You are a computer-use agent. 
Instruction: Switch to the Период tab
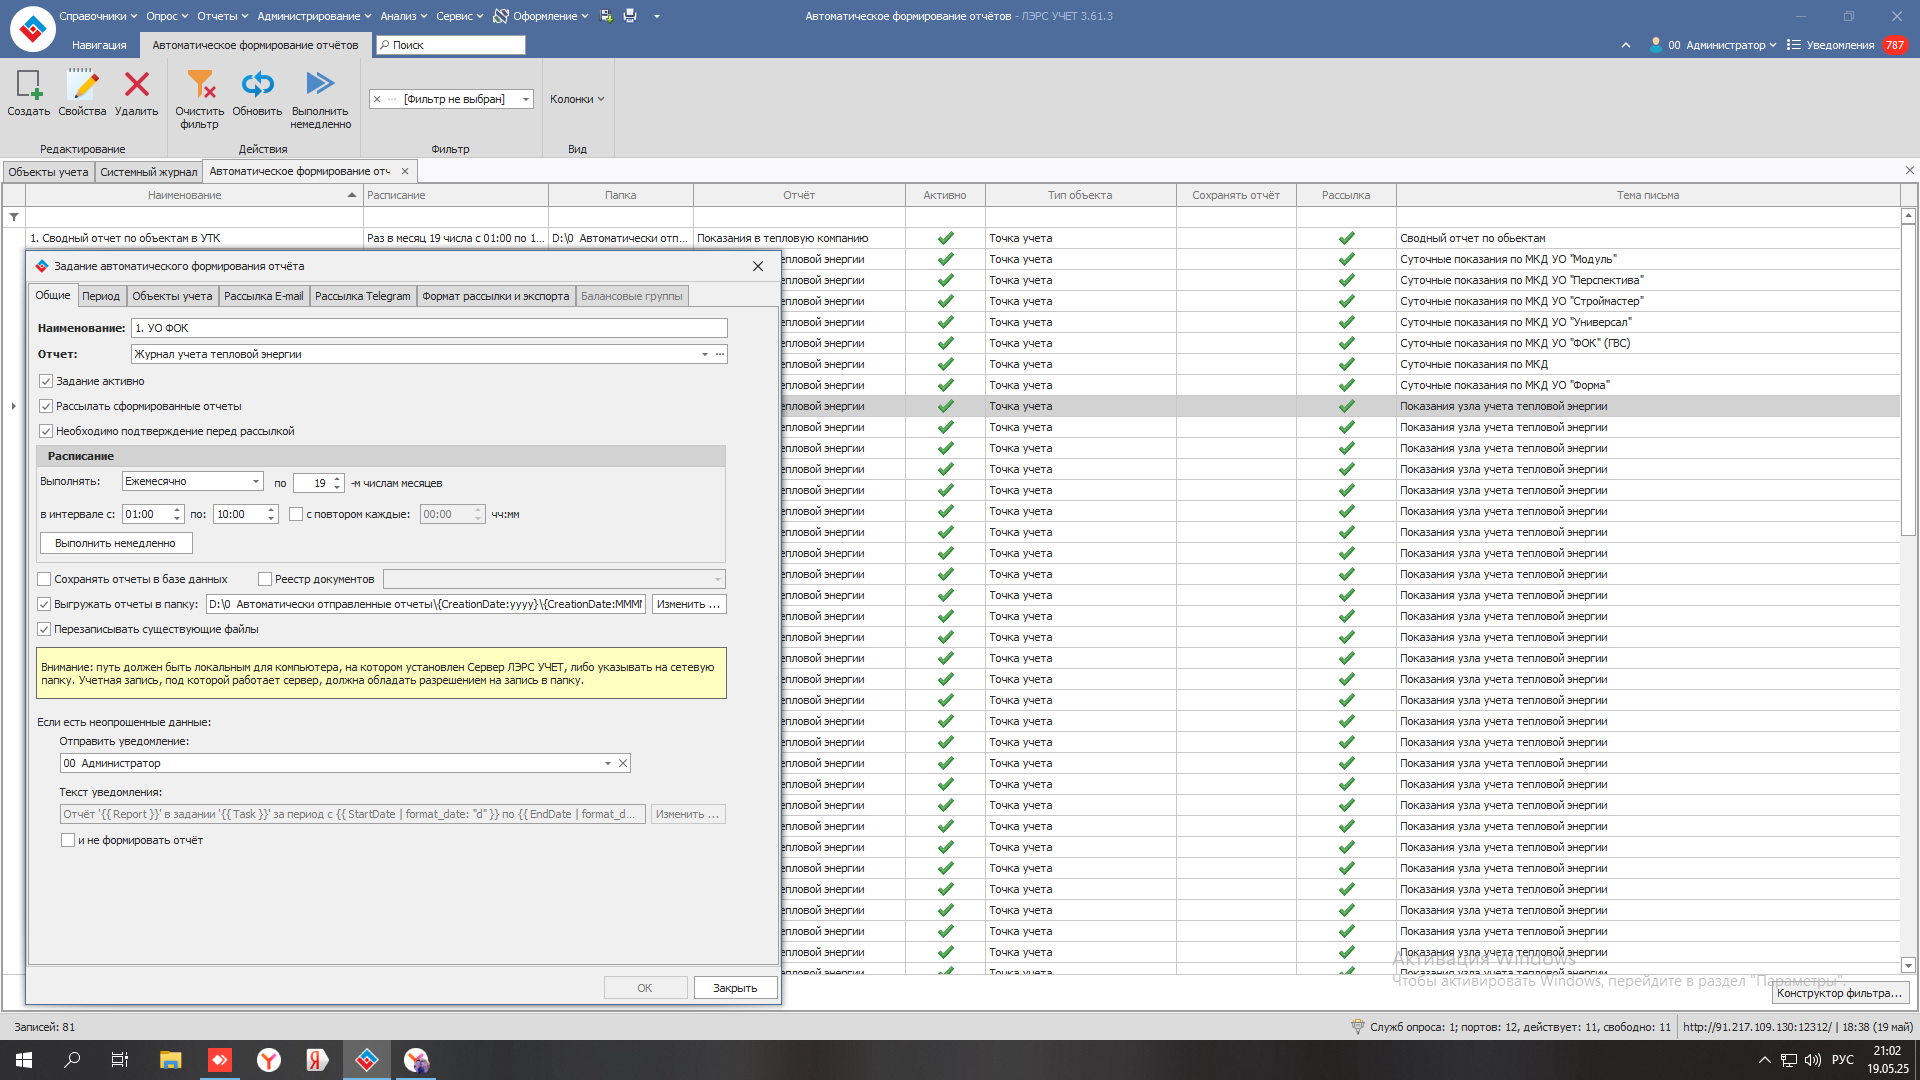coord(101,296)
